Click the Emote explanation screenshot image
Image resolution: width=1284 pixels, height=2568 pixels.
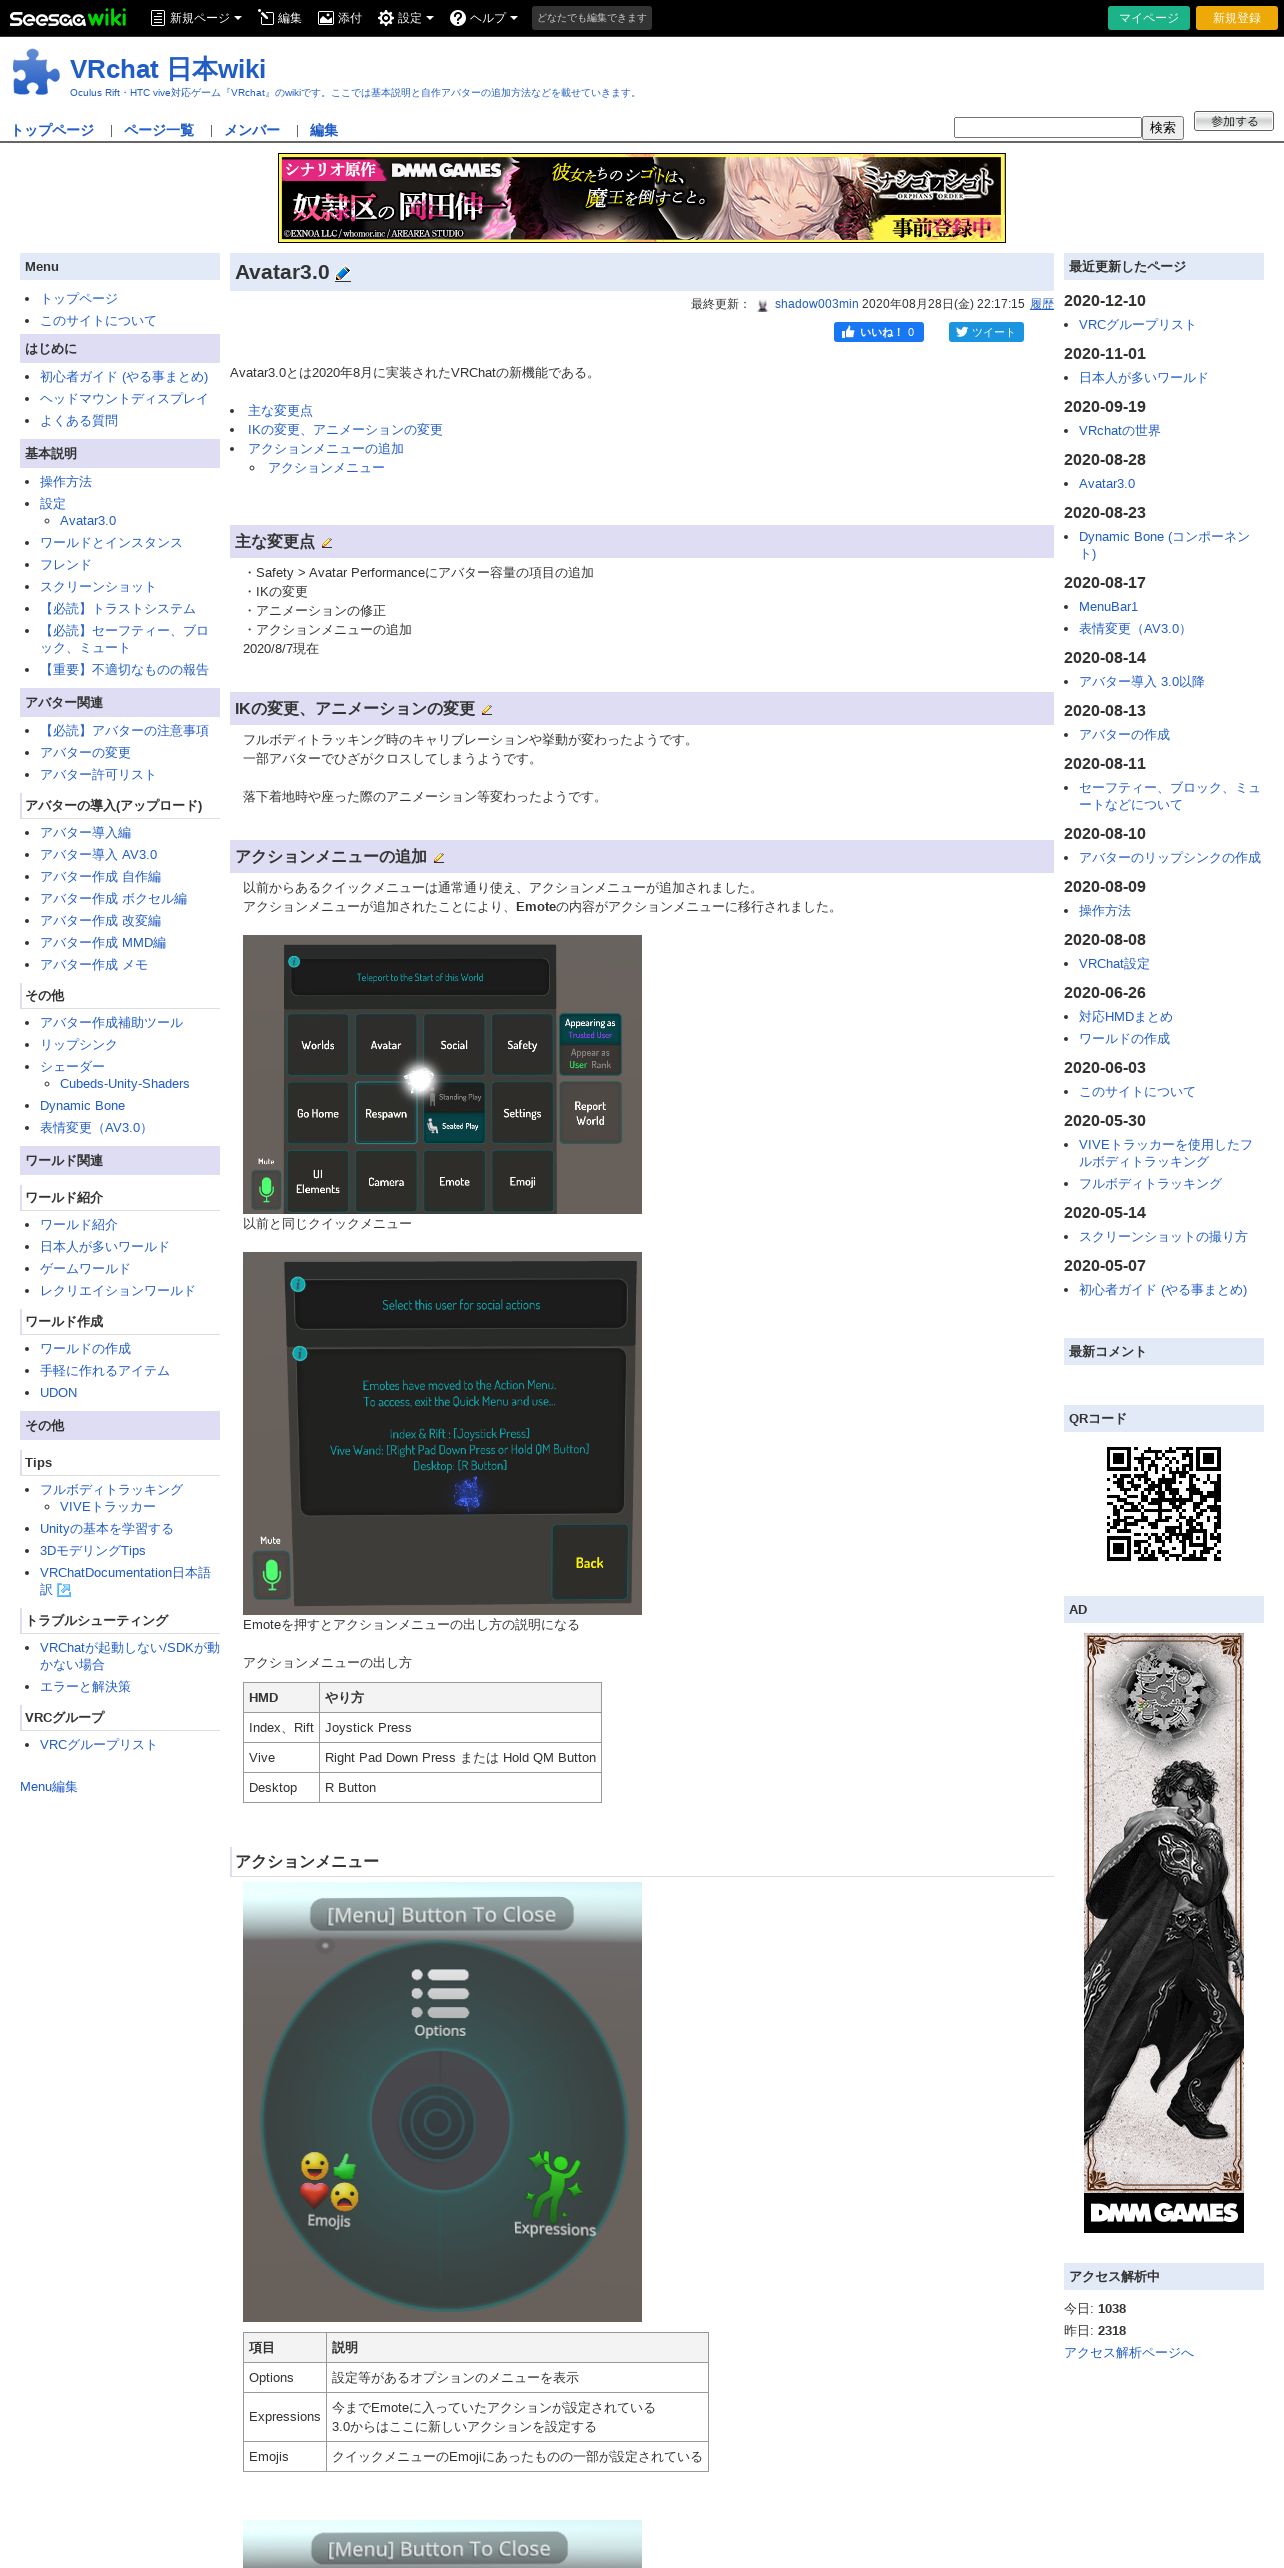(x=442, y=1433)
